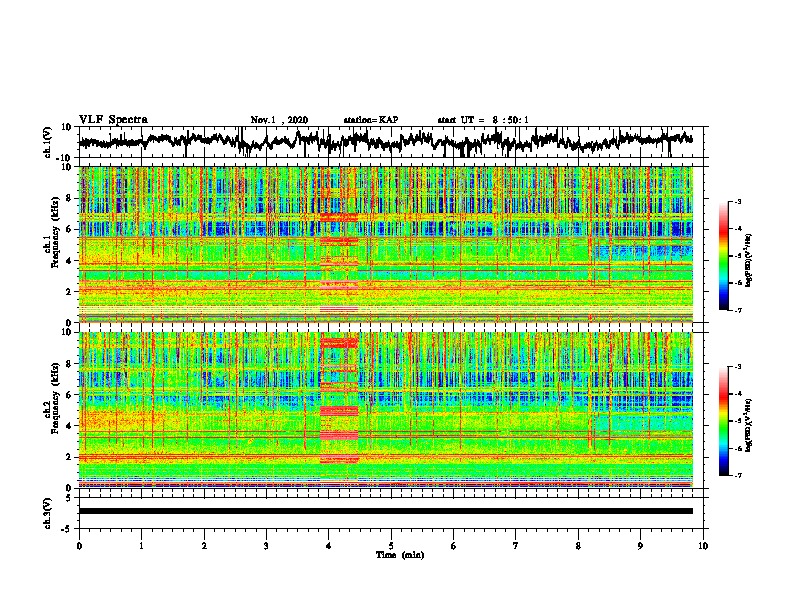The image size is (792, 612).
Task: Click the "7" minute tick label
Action: [x=516, y=546]
